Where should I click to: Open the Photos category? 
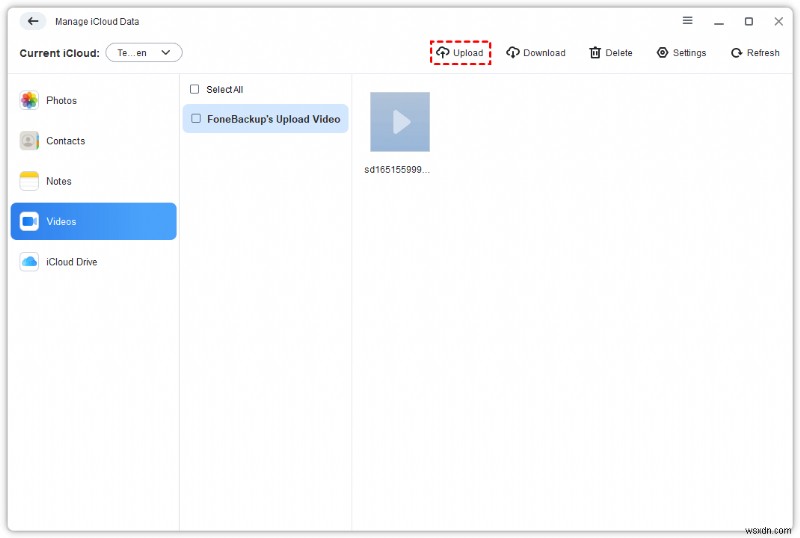click(x=93, y=100)
